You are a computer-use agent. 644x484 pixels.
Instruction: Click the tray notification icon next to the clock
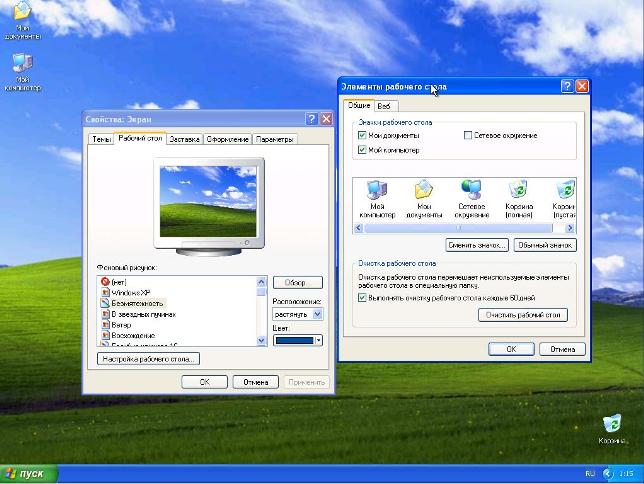click(608, 474)
